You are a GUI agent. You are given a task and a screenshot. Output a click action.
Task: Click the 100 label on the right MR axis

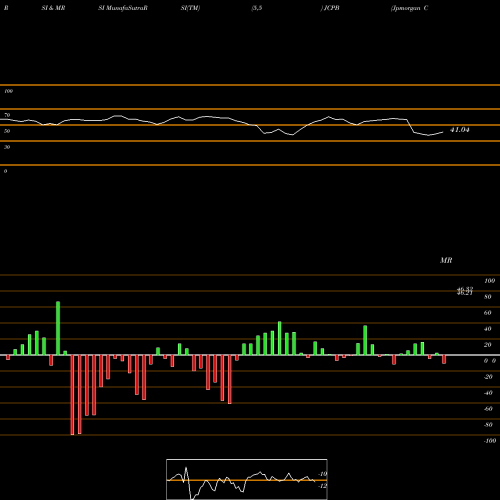(x=489, y=281)
